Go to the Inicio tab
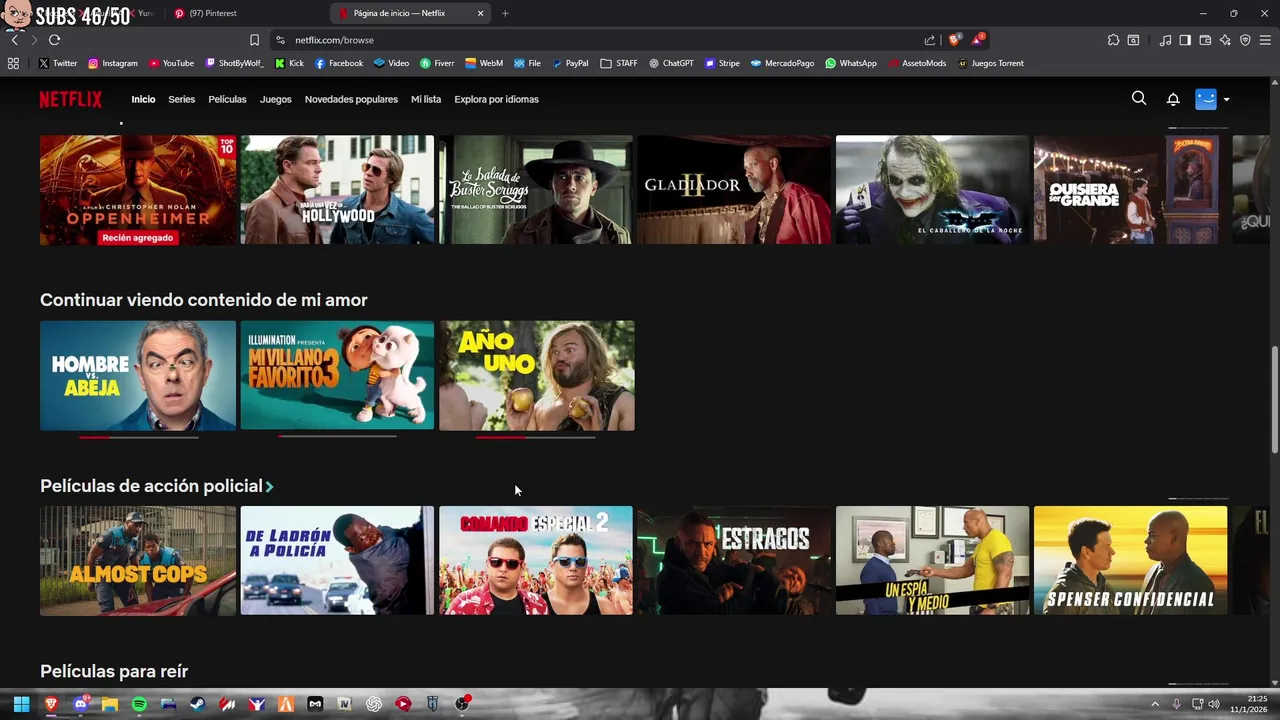The image size is (1280, 720). 143,99
